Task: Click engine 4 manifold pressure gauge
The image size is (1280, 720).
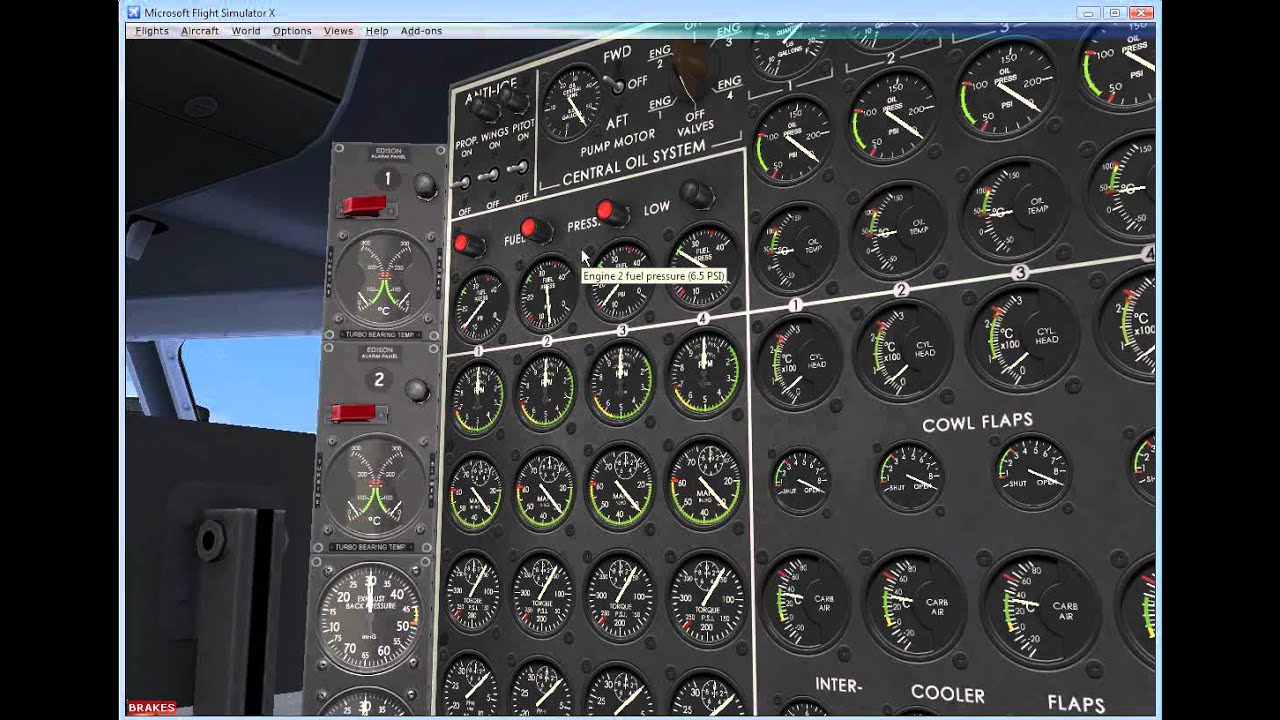Action: click(705, 481)
